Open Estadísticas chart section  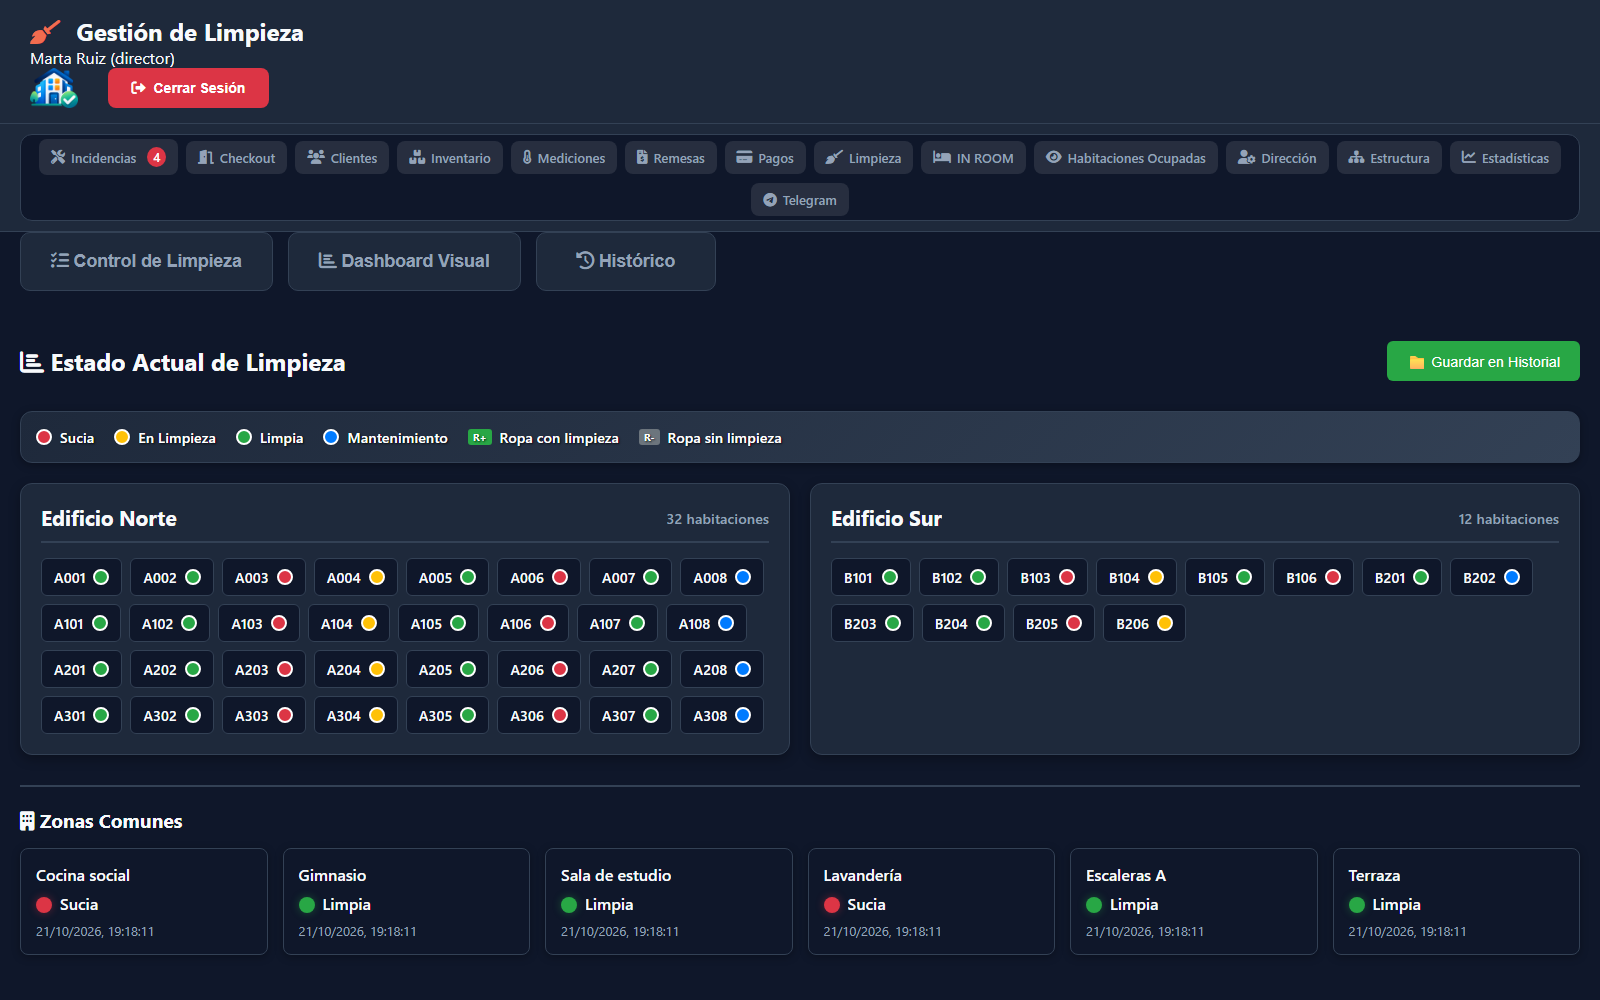point(1505,158)
